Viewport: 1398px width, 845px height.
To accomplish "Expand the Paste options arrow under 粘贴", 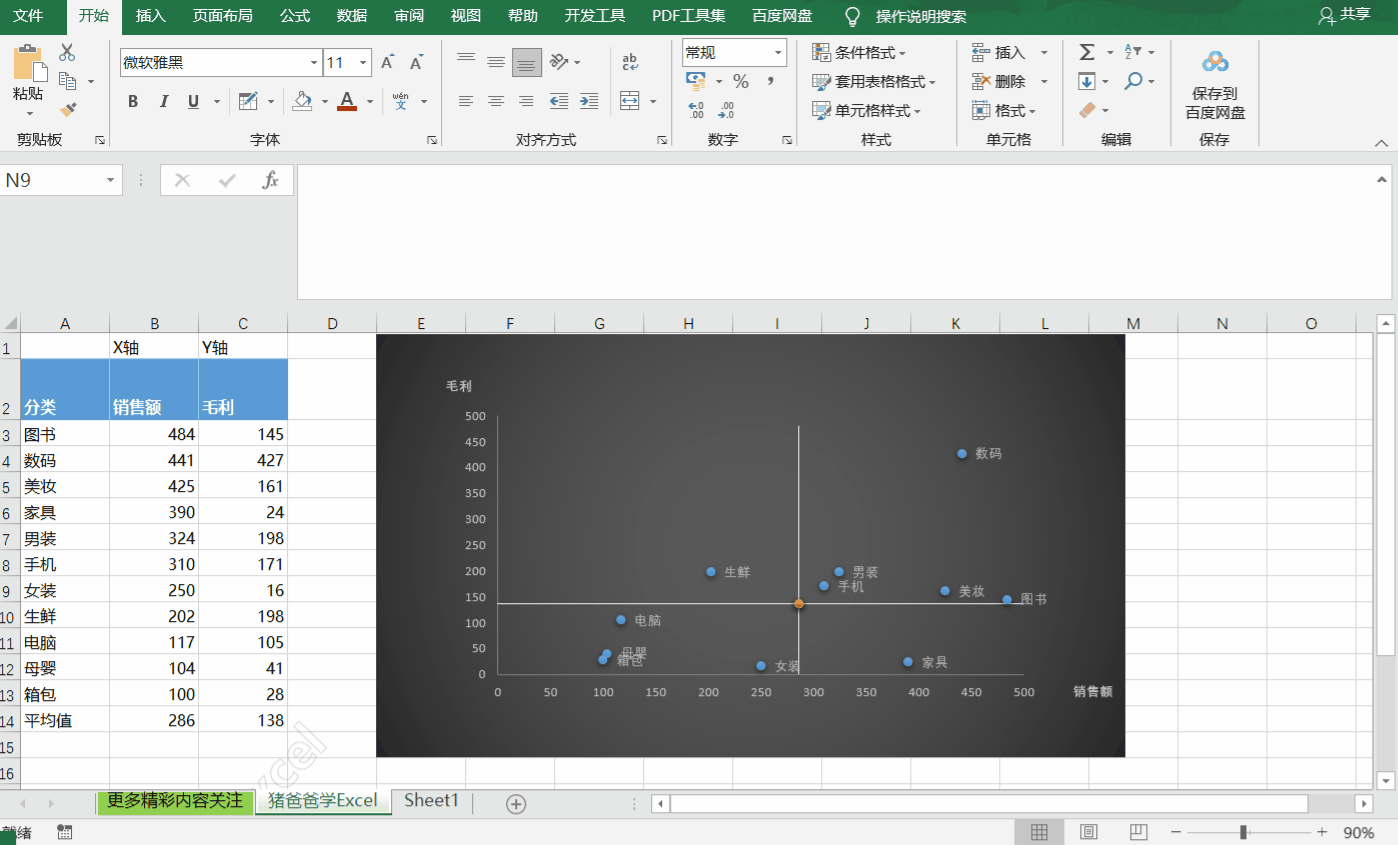I will 28,113.
